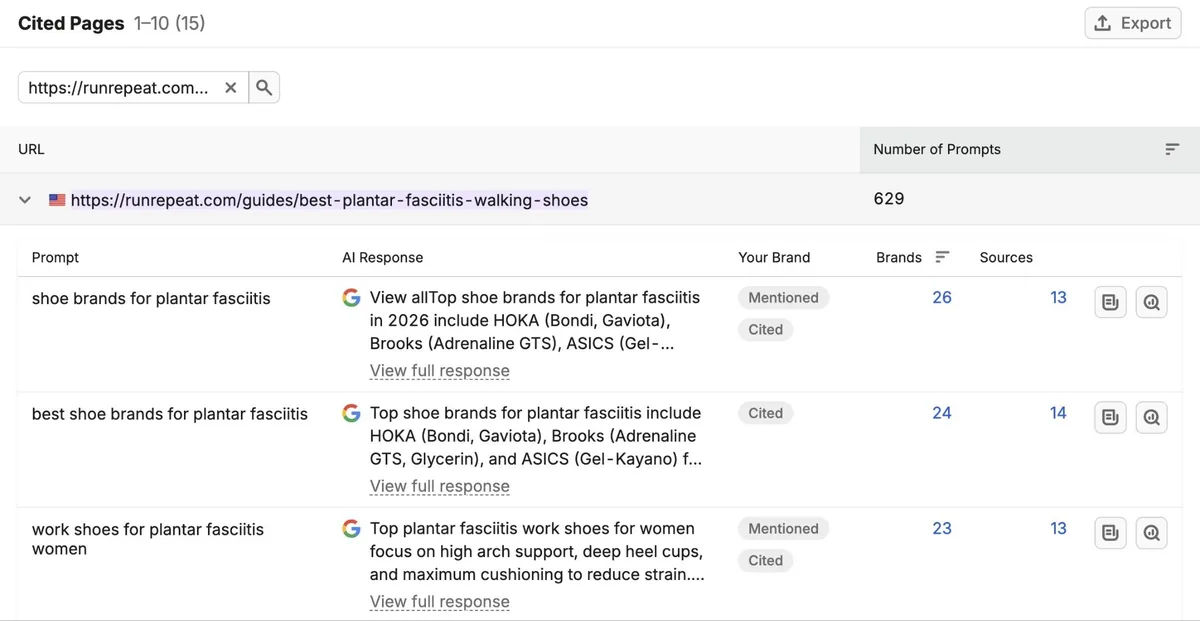Open the best-plantar-fasciitis-walking-shoes URL
This screenshot has width=1200, height=621.
[329, 200]
